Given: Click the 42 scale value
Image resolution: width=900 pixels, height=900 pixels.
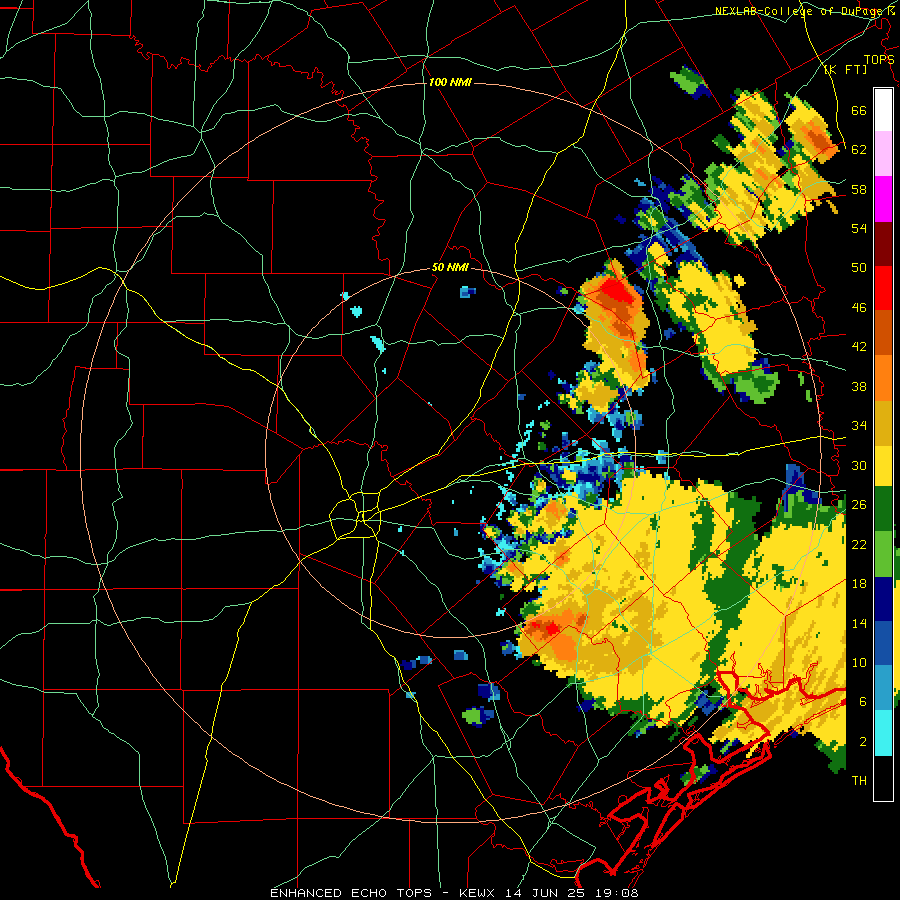Looking at the screenshot, I should [x=859, y=347].
